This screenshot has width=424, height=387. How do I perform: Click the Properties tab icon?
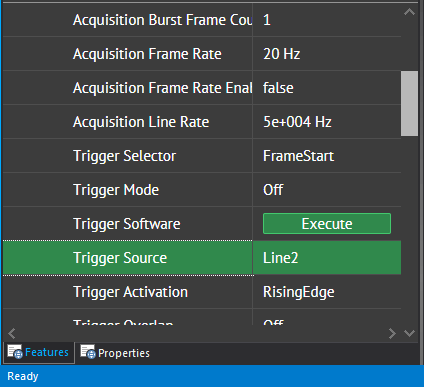click(88, 352)
